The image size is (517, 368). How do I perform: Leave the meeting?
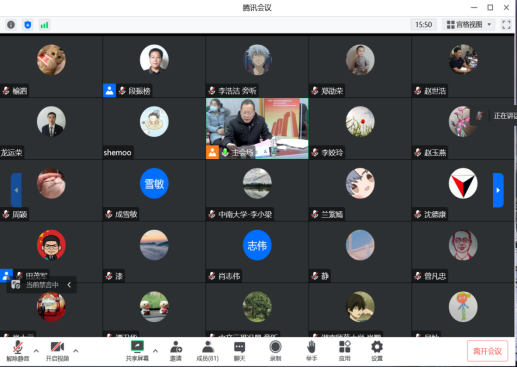coord(487,351)
